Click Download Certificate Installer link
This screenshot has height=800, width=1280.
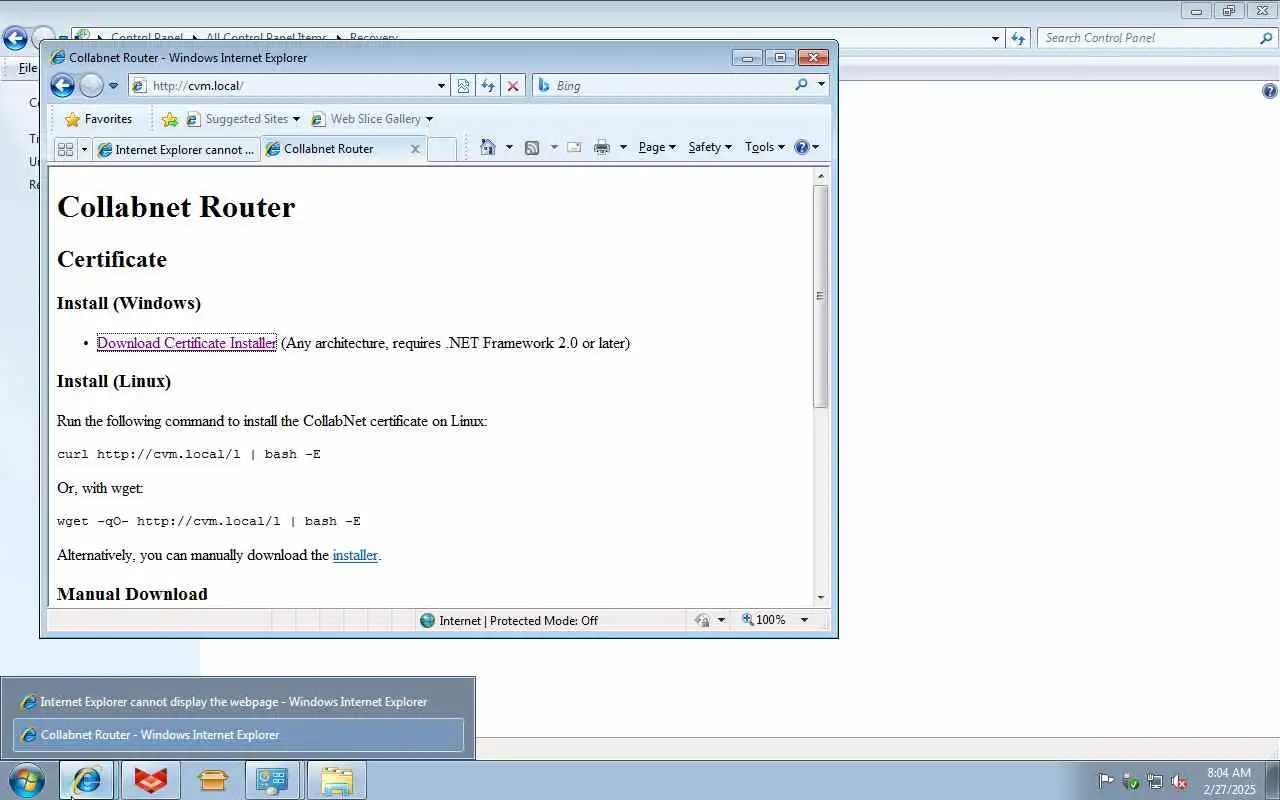[187, 343]
